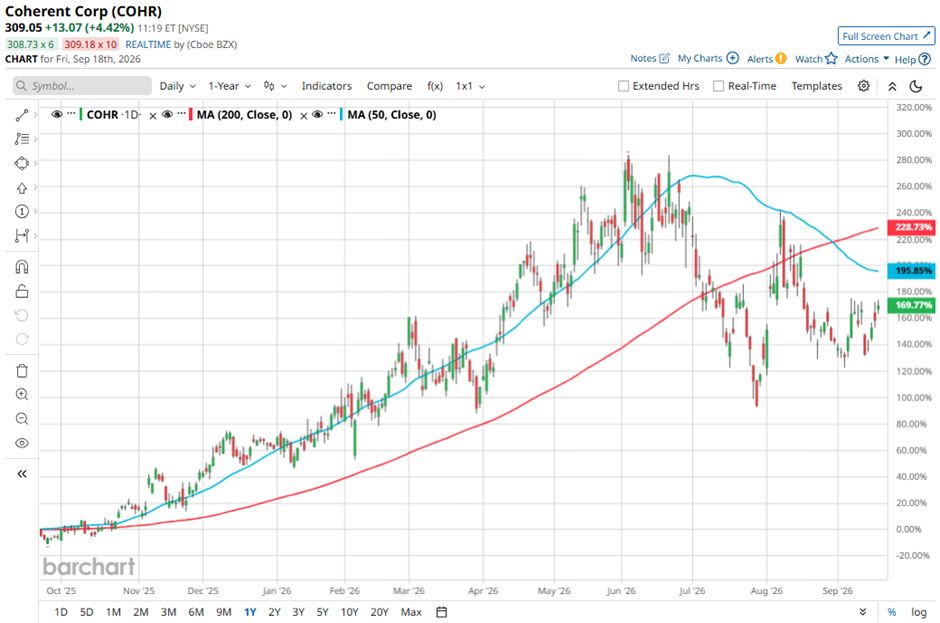Click the Full Screen Chart button

pyautogui.click(x=886, y=36)
